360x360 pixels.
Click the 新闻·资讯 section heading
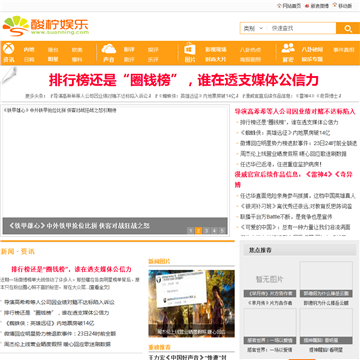pos(17,251)
